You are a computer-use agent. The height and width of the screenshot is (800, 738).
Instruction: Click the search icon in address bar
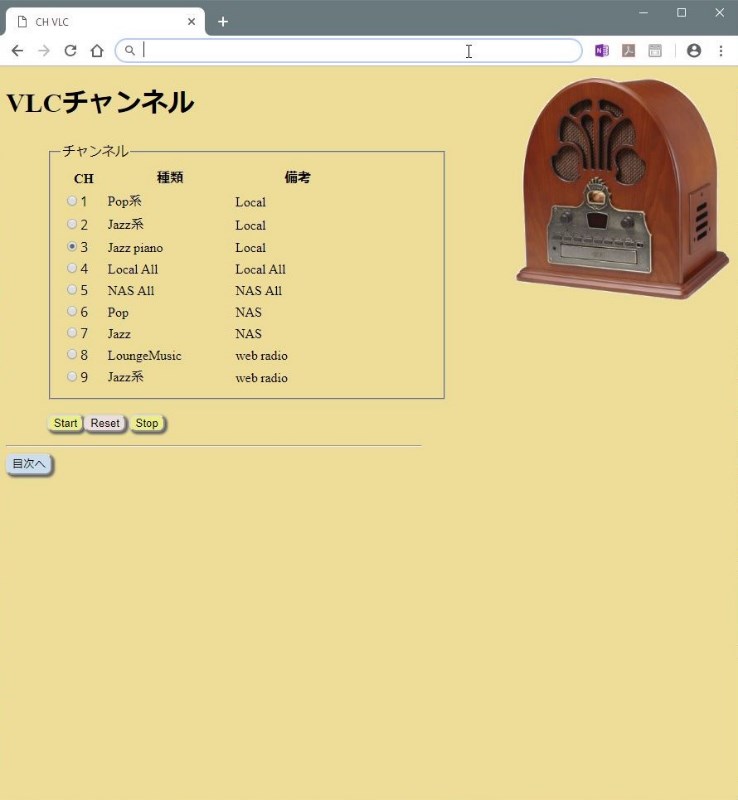tap(130, 51)
